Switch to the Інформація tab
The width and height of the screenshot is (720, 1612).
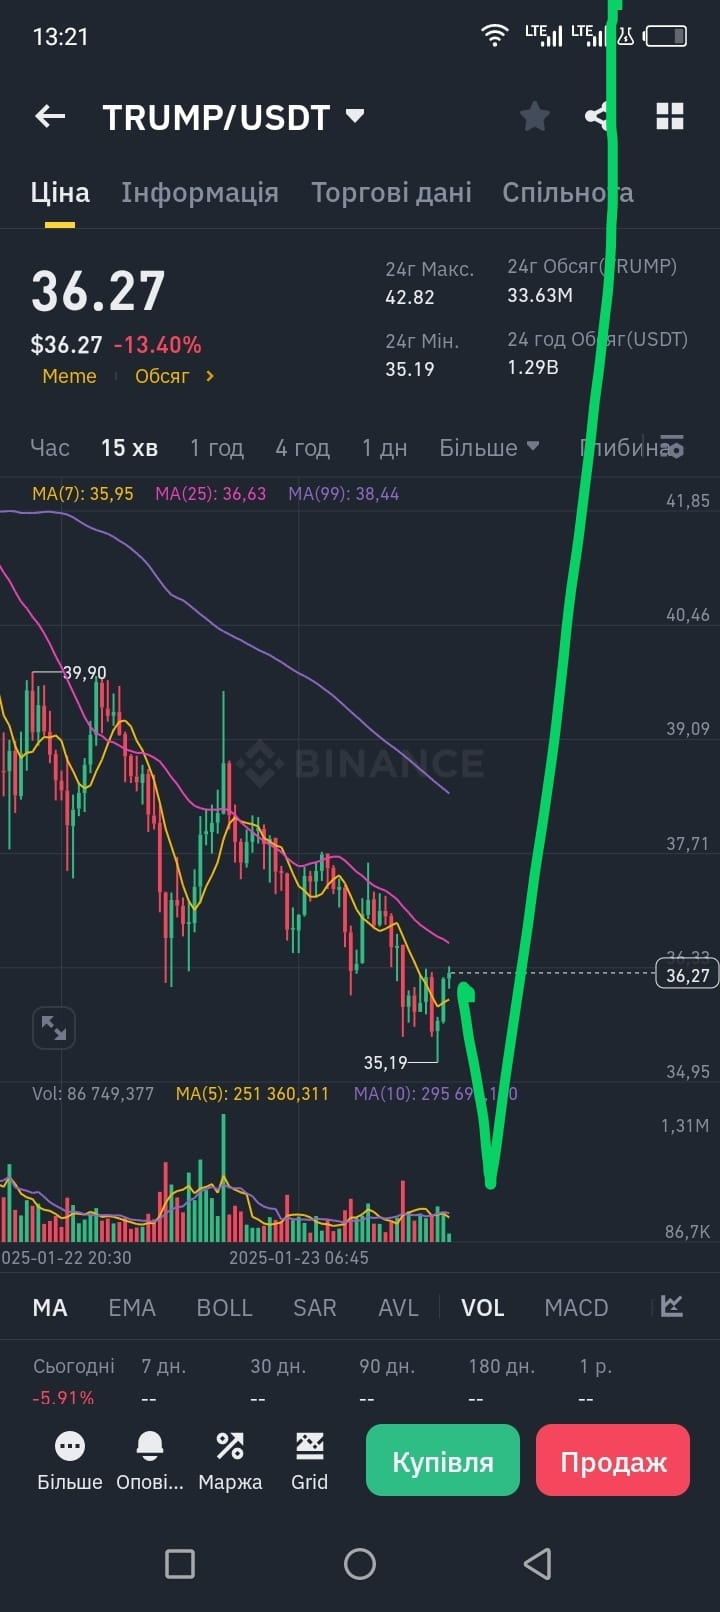coord(200,192)
